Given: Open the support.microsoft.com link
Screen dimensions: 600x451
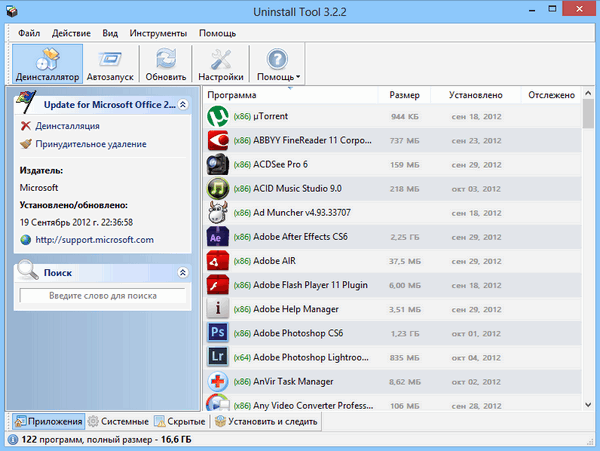Looking at the screenshot, I should (x=95, y=240).
